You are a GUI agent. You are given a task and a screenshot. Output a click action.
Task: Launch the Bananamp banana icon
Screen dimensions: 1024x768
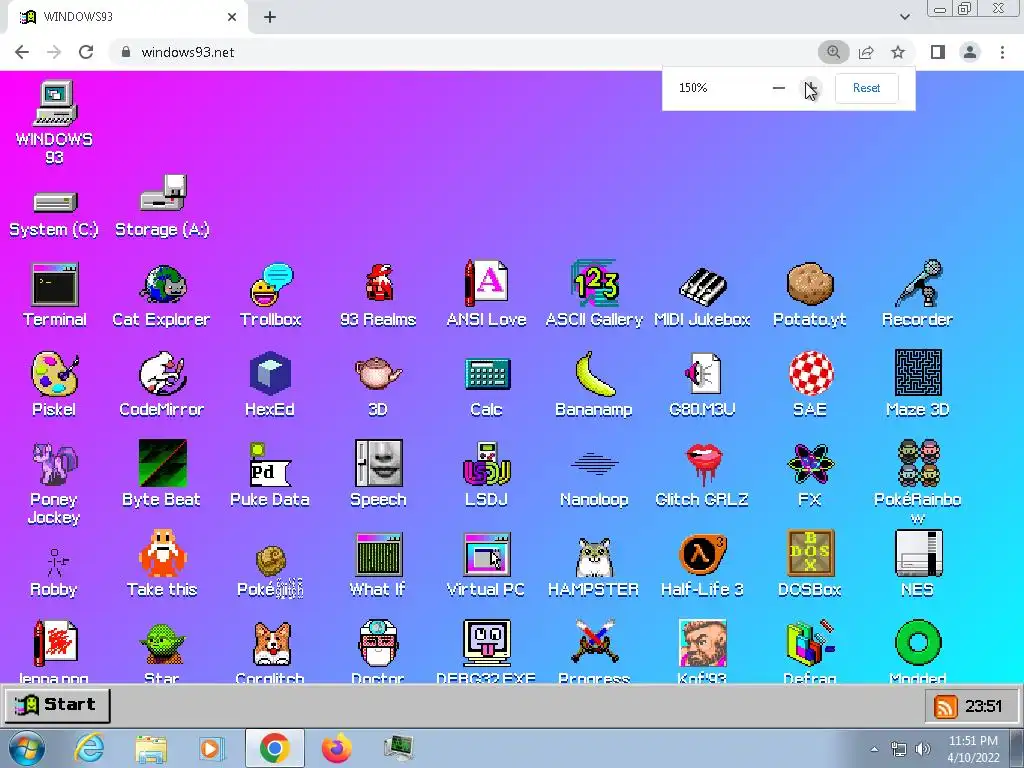point(594,374)
